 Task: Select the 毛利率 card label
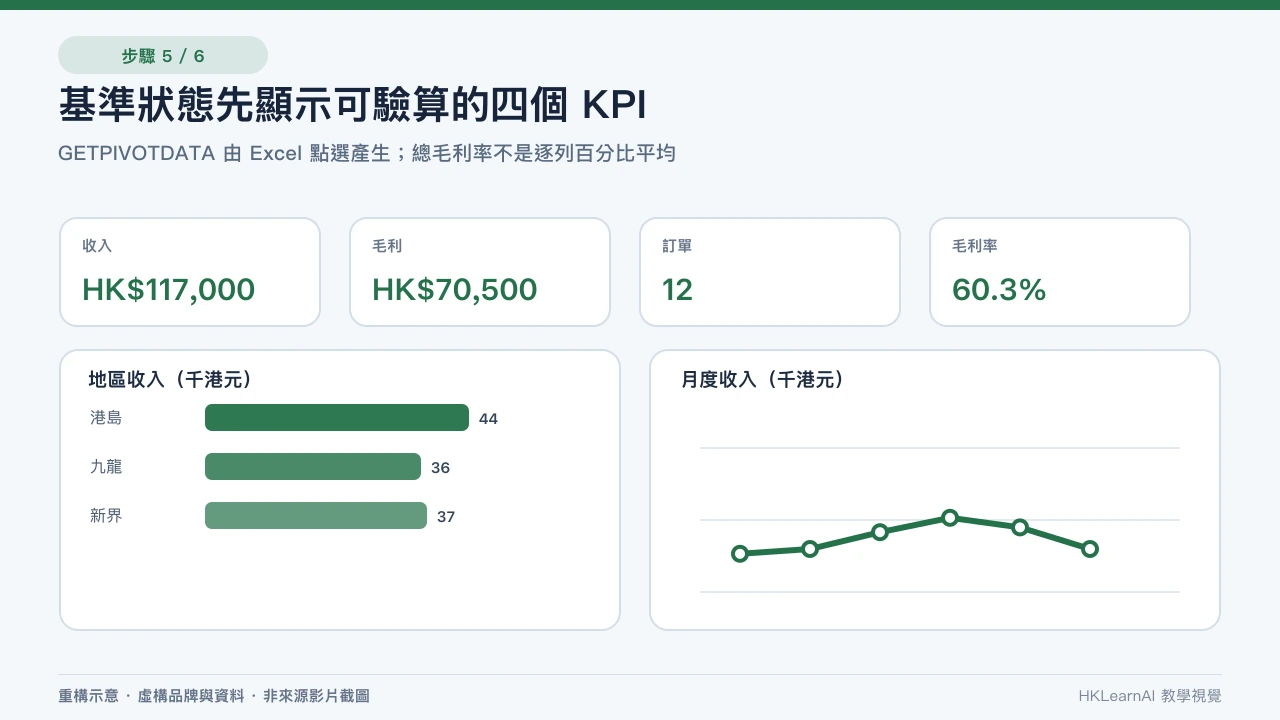[975, 245]
